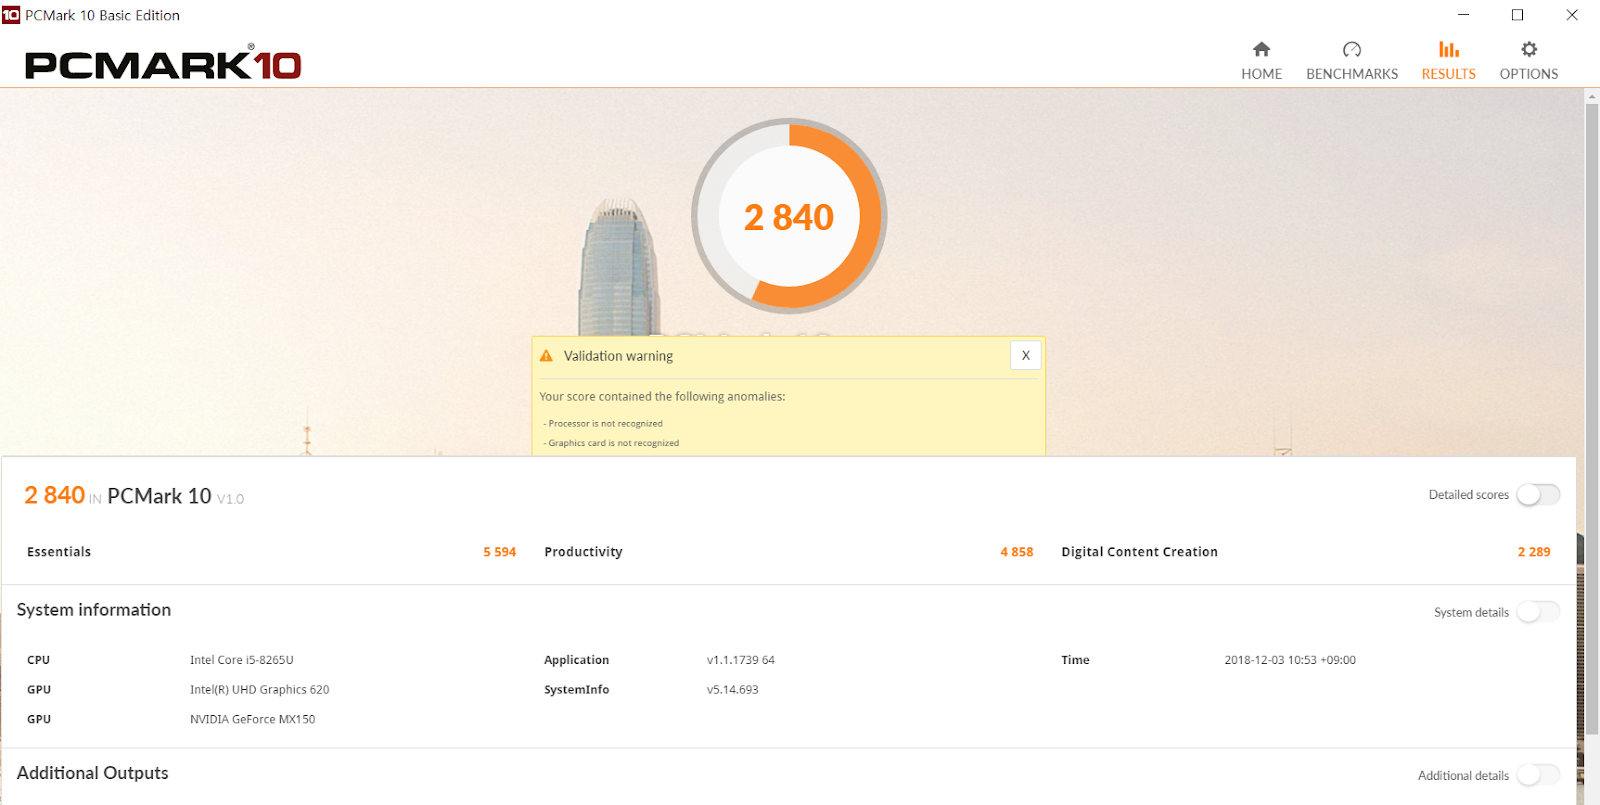This screenshot has width=1600, height=805.
Task: Click the Essentials score label
Action: 59,552
